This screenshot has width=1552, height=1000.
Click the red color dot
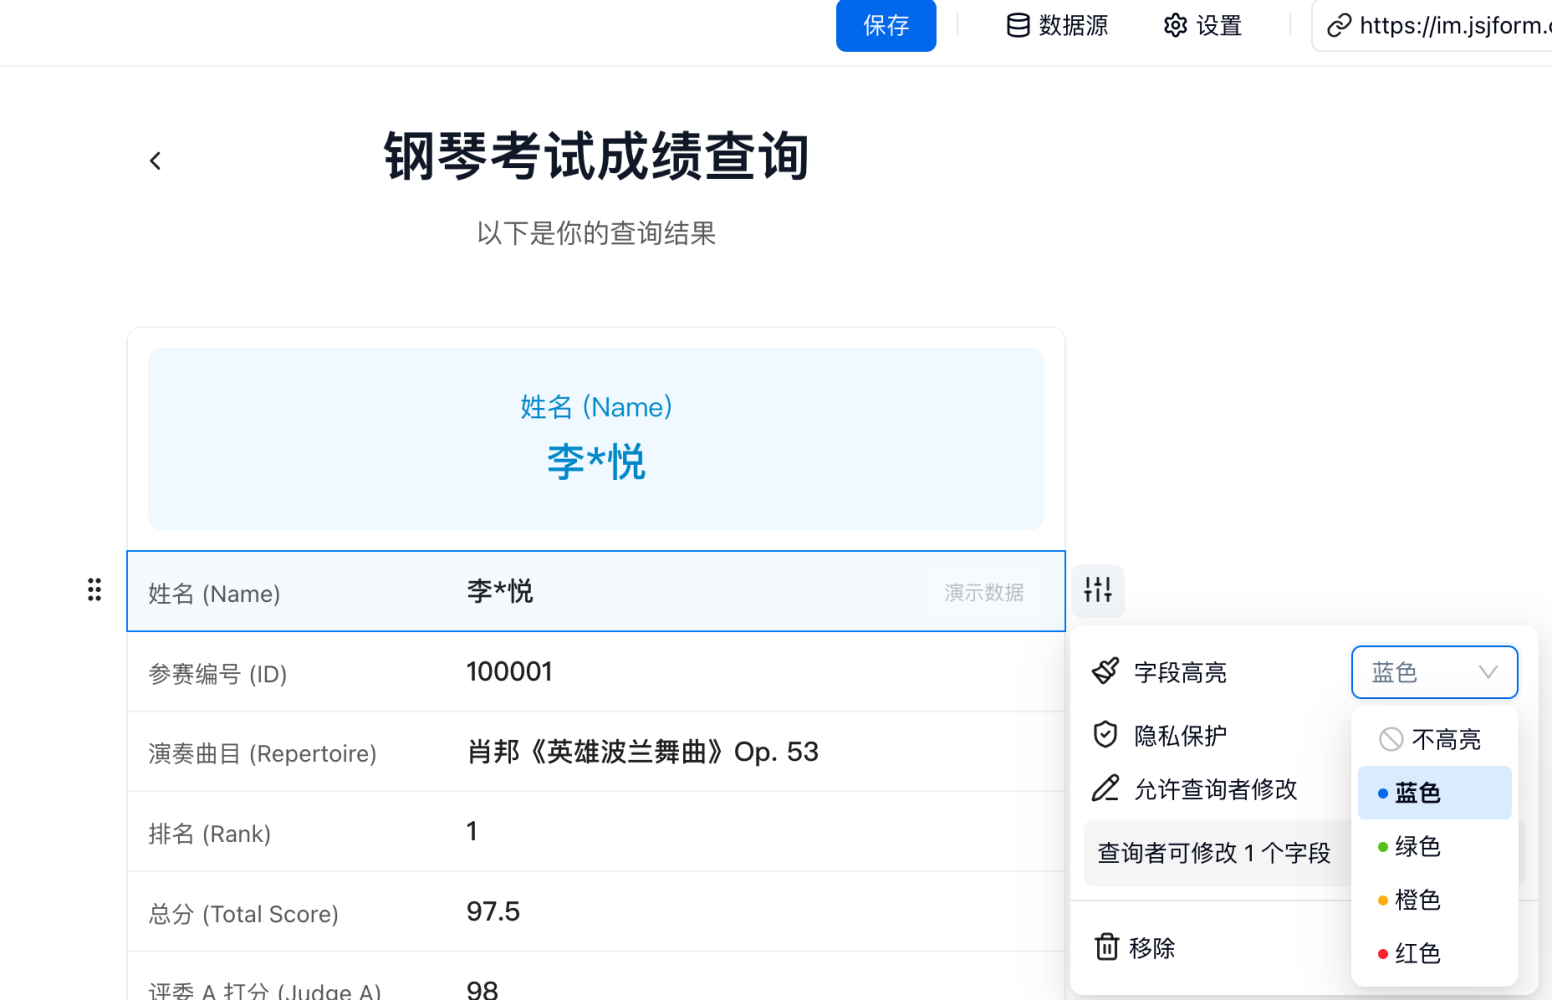point(1382,954)
